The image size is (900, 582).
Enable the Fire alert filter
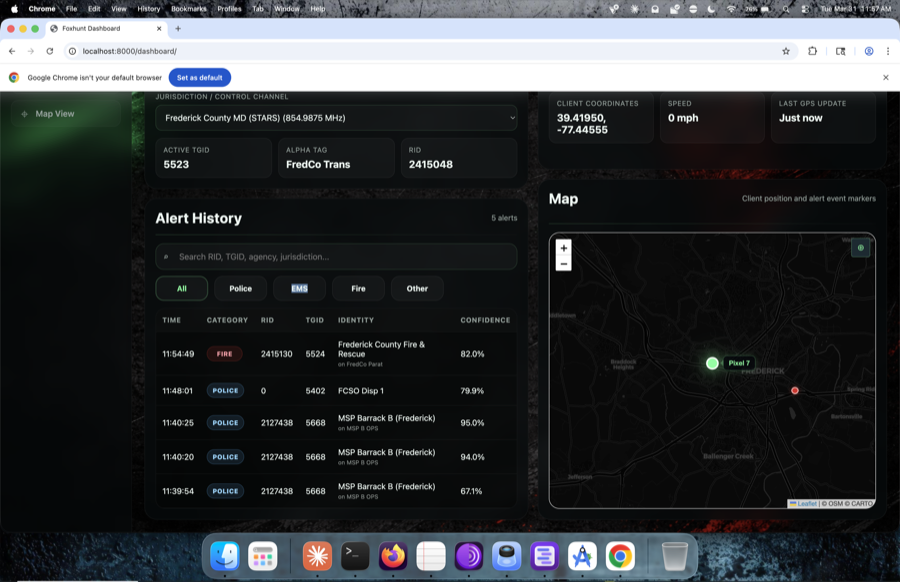[x=357, y=288]
